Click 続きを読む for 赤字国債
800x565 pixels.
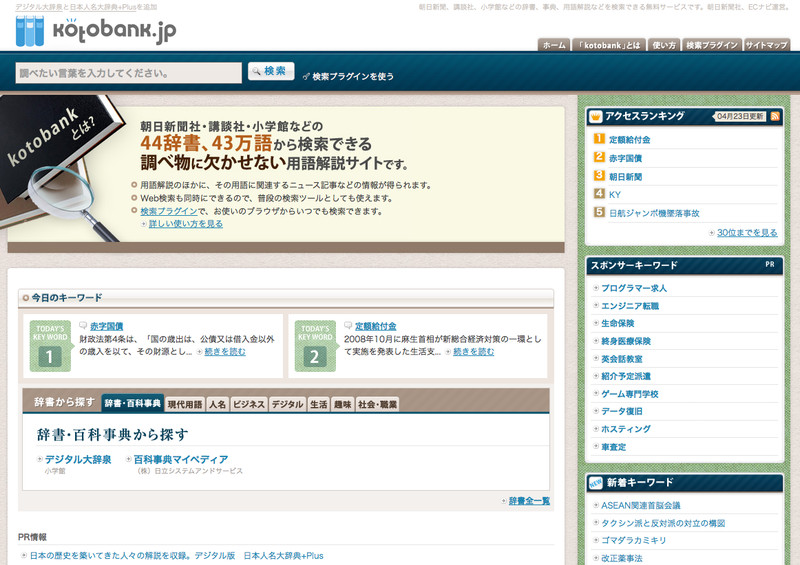click(x=225, y=351)
